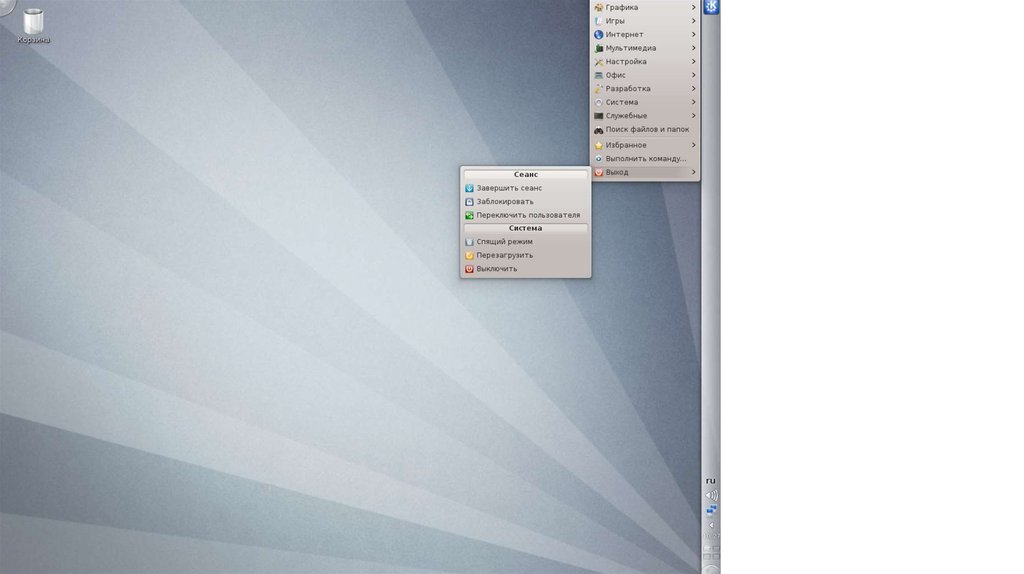The width and height of the screenshot is (1024, 574).
Task: Click the Заблокировать lock icon
Action: [469, 202]
